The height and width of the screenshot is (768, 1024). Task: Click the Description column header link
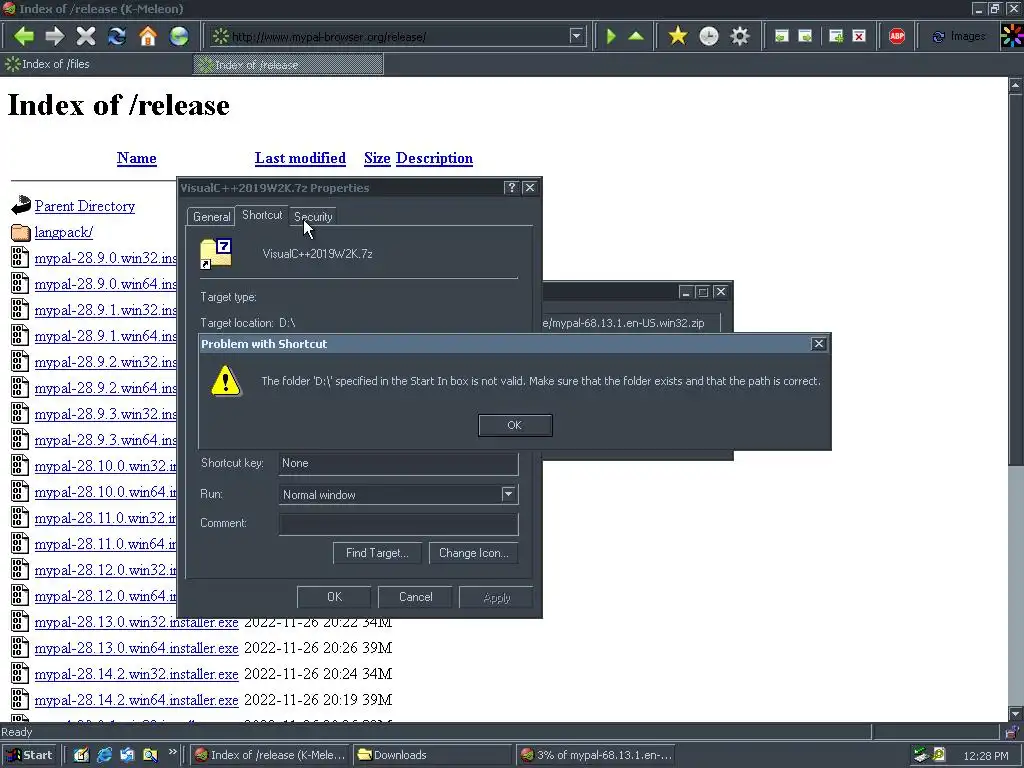coord(434,158)
